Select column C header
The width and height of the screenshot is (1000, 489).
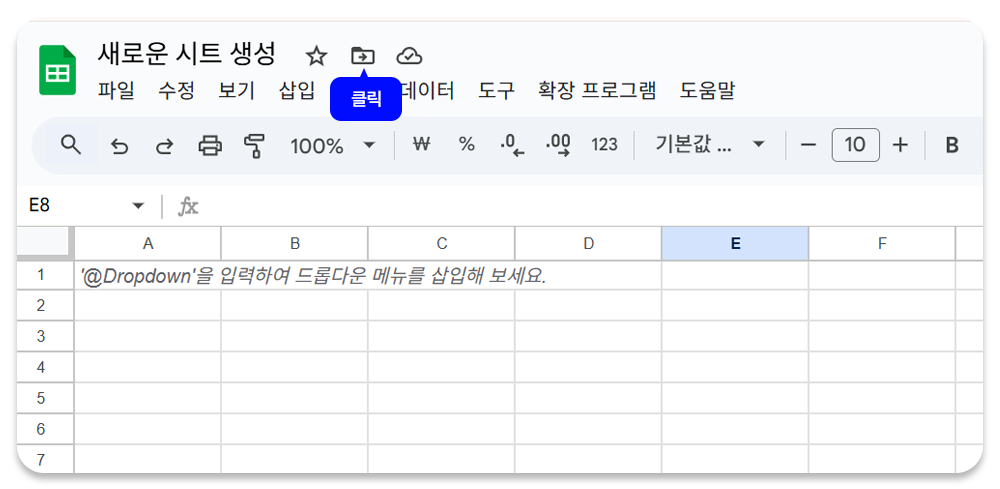tap(441, 244)
